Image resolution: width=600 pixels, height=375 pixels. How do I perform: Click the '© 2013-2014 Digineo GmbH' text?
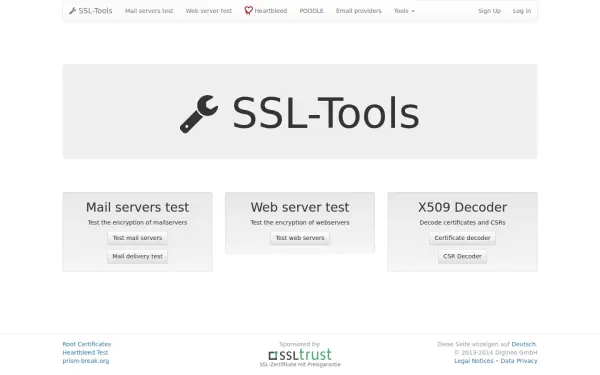click(x=496, y=352)
